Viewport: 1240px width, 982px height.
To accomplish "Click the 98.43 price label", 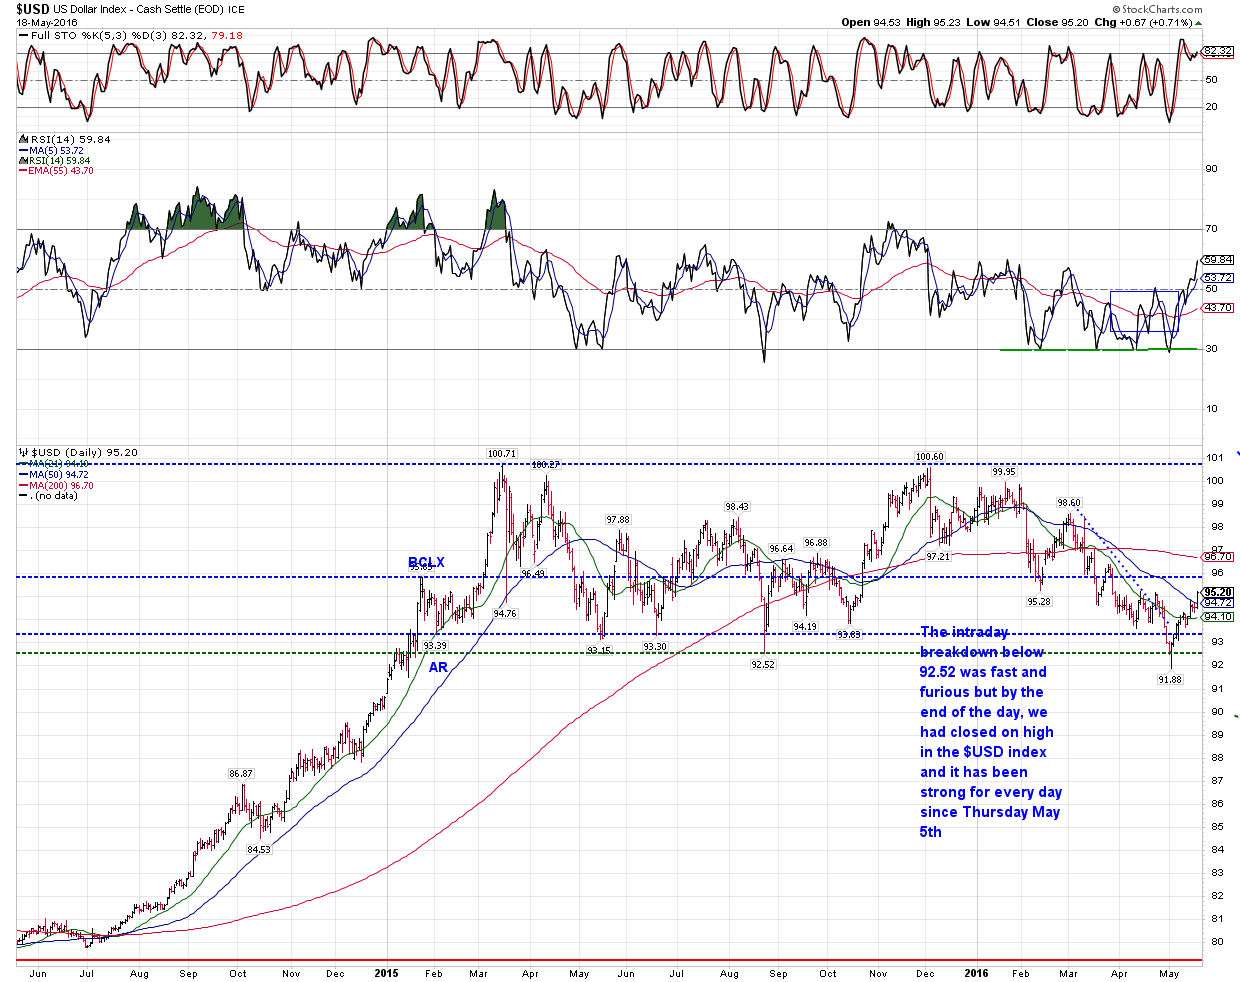I will [x=737, y=507].
